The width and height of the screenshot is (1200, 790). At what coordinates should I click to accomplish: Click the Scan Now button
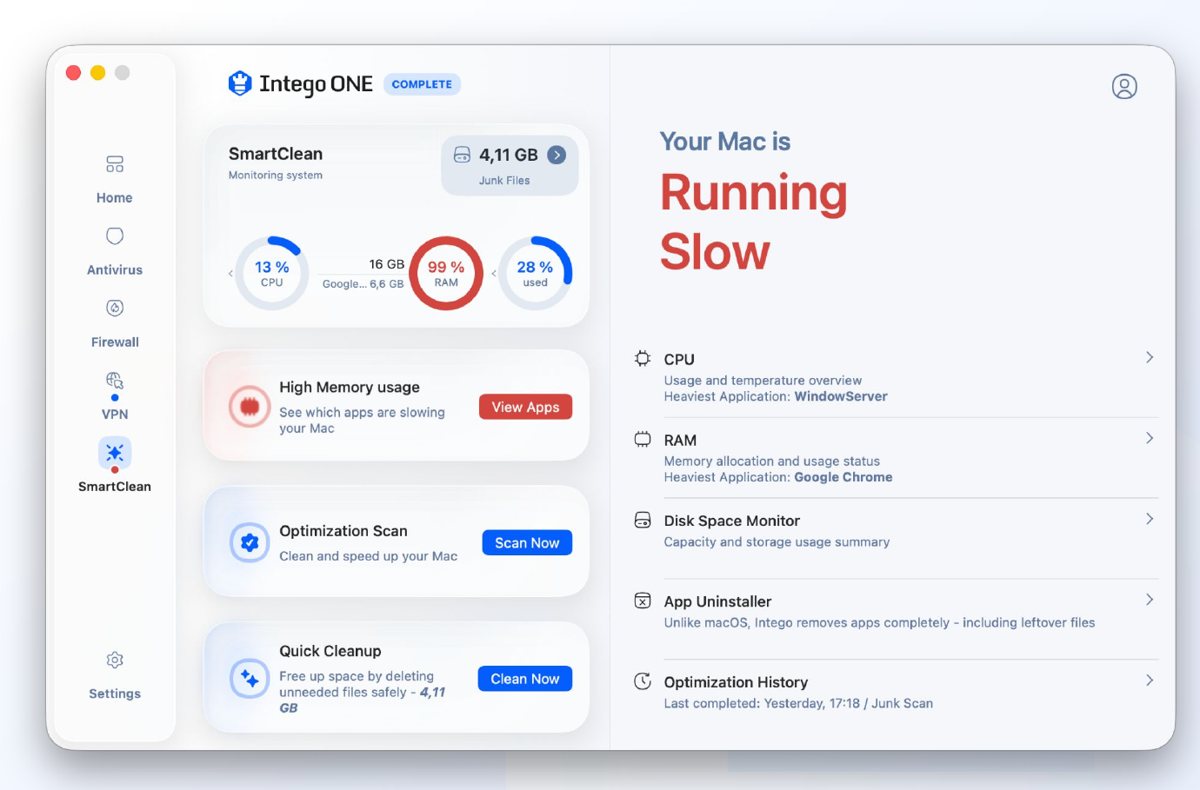pos(527,543)
